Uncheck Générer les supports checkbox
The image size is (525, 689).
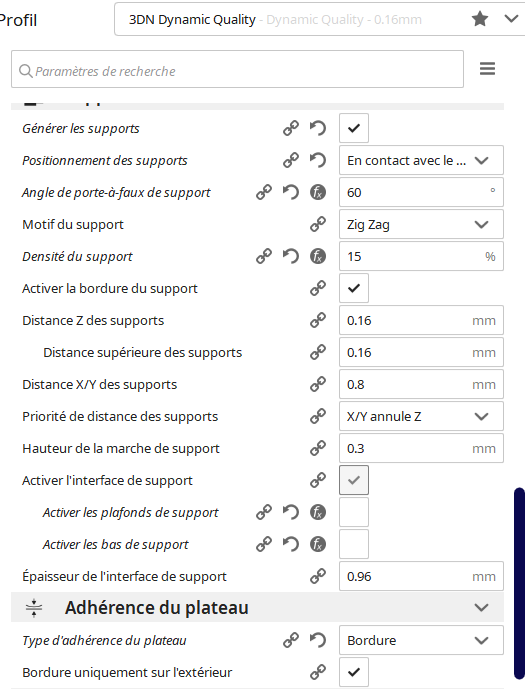354,128
